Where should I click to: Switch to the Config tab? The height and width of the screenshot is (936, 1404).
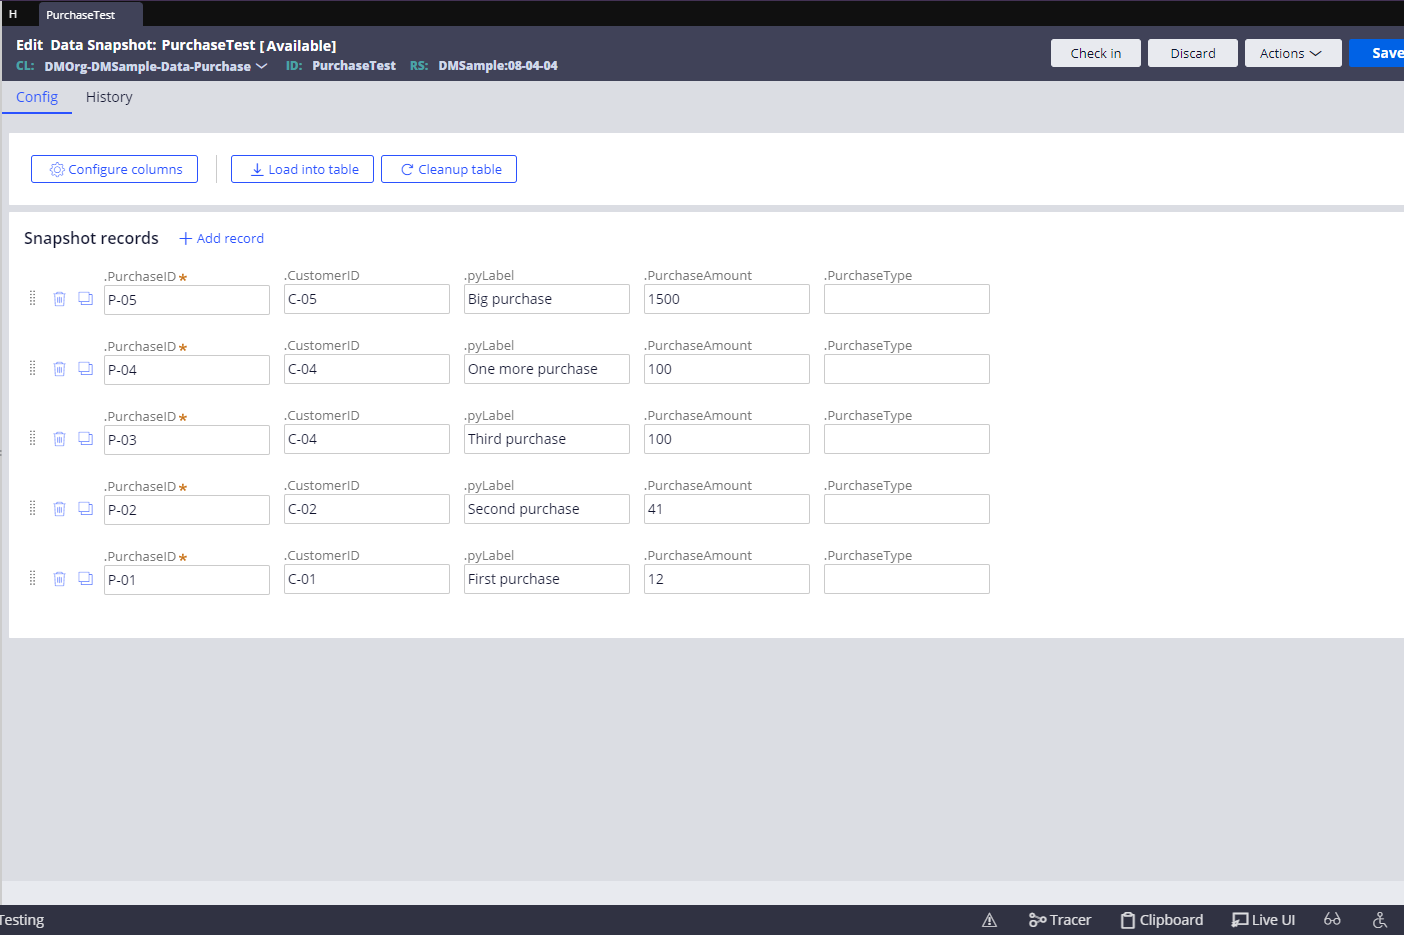37,97
